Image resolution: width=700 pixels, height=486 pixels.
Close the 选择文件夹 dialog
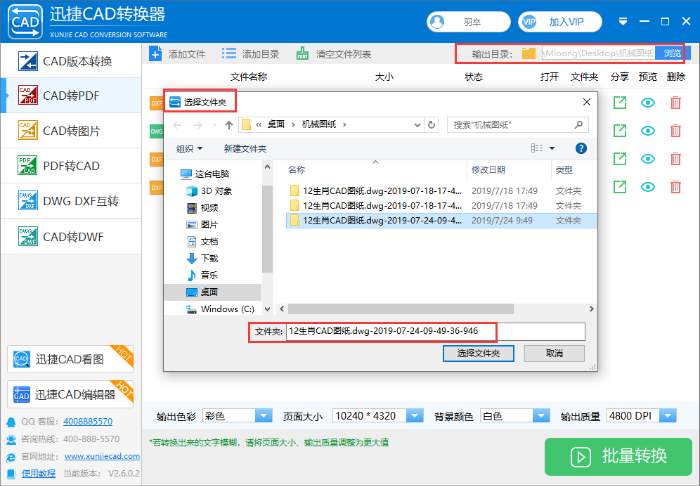587,102
